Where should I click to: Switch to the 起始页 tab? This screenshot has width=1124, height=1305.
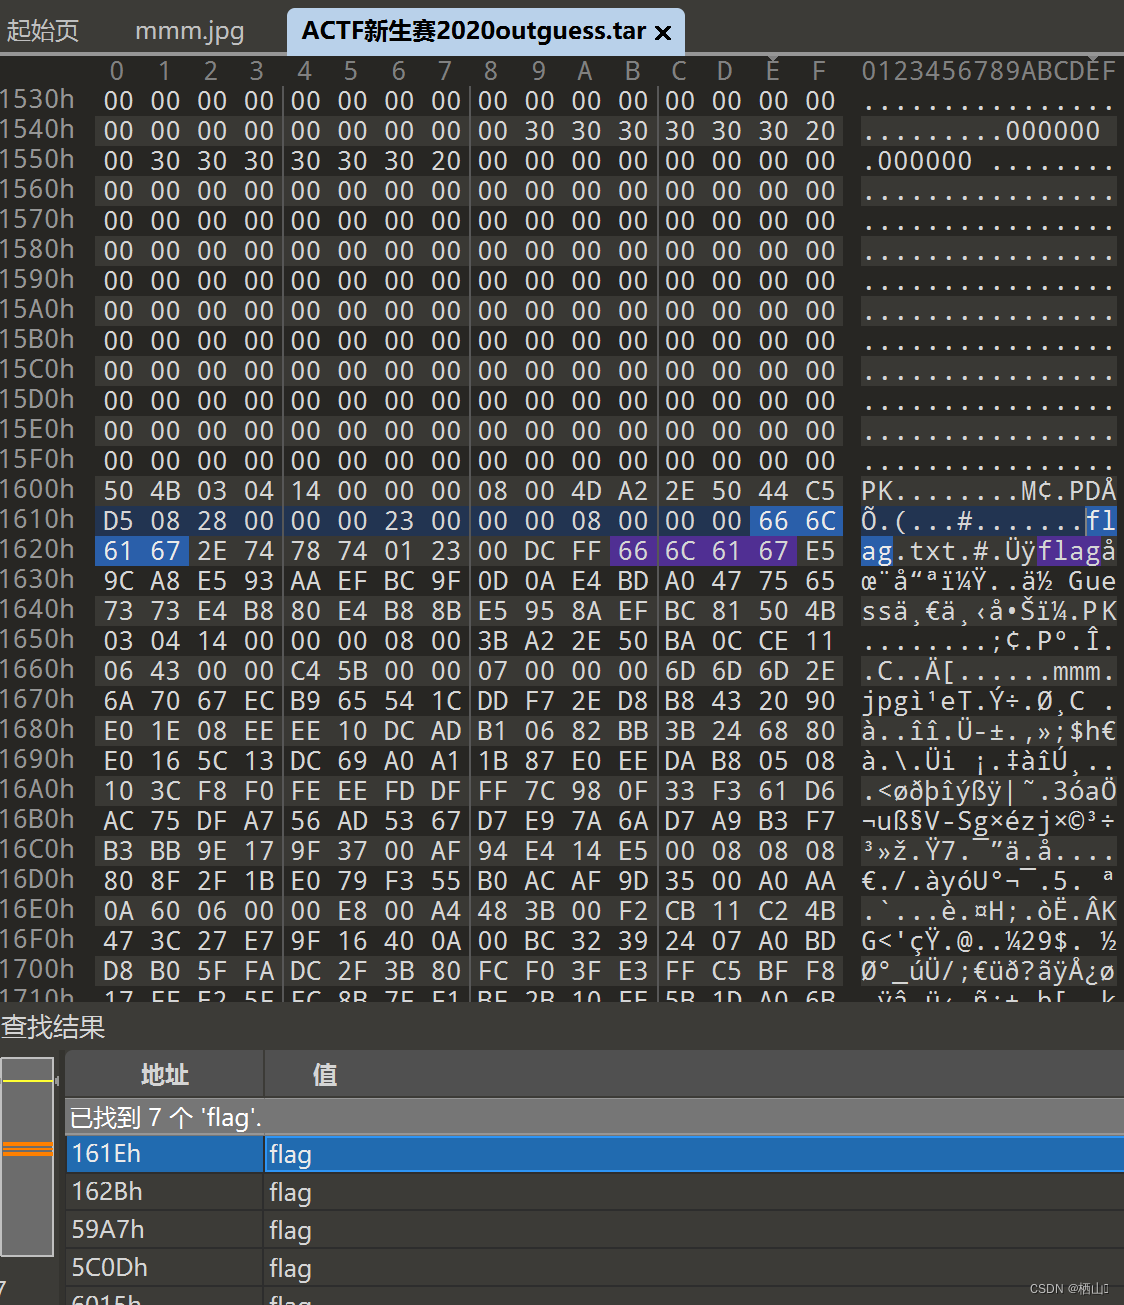click(42, 30)
